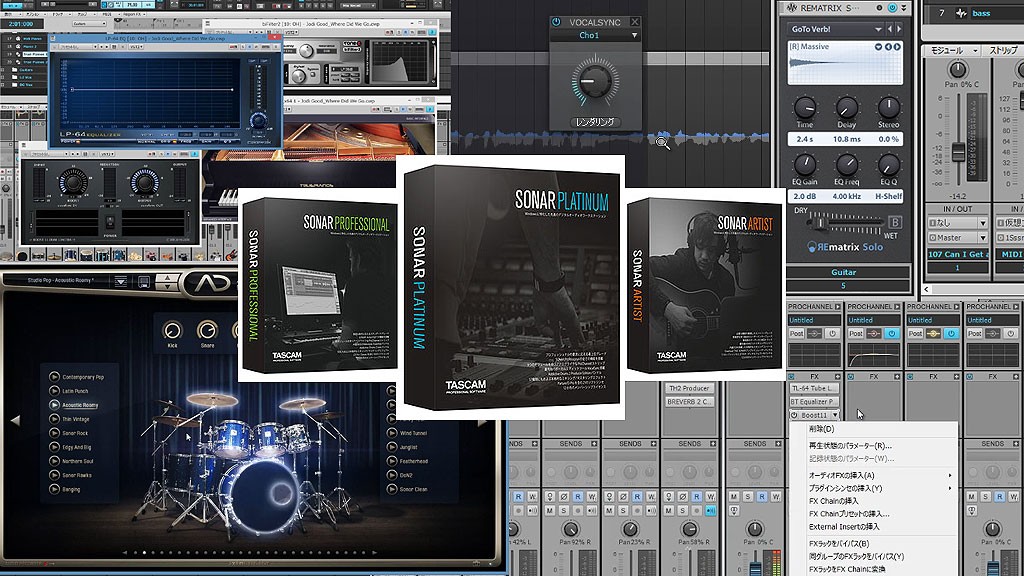Image resolution: width=1024 pixels, height=576 pixels.
Task: Toggle Boost11 effect power button
Action: click(x=795, y=415)
